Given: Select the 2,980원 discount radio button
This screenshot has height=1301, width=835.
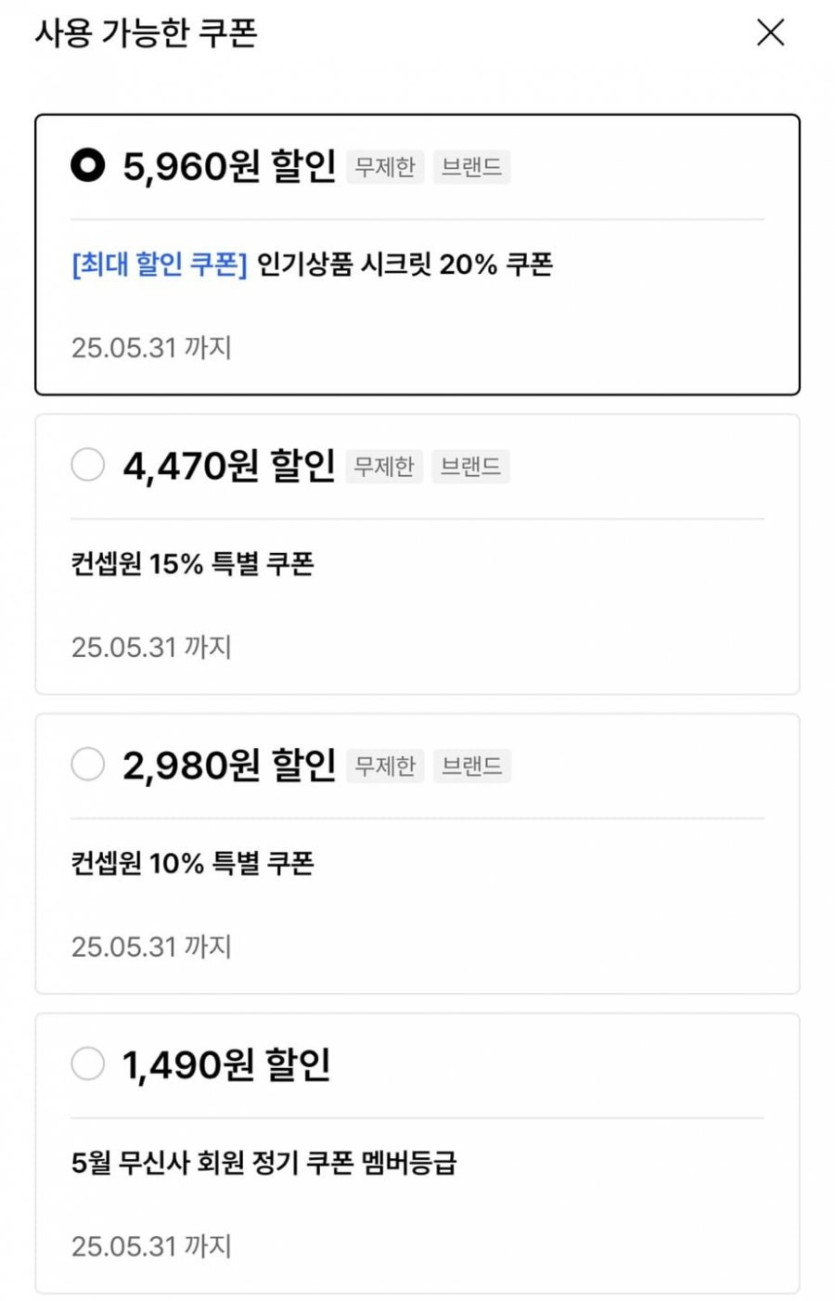Looking at the screenshot, I should tap(88, 765).
